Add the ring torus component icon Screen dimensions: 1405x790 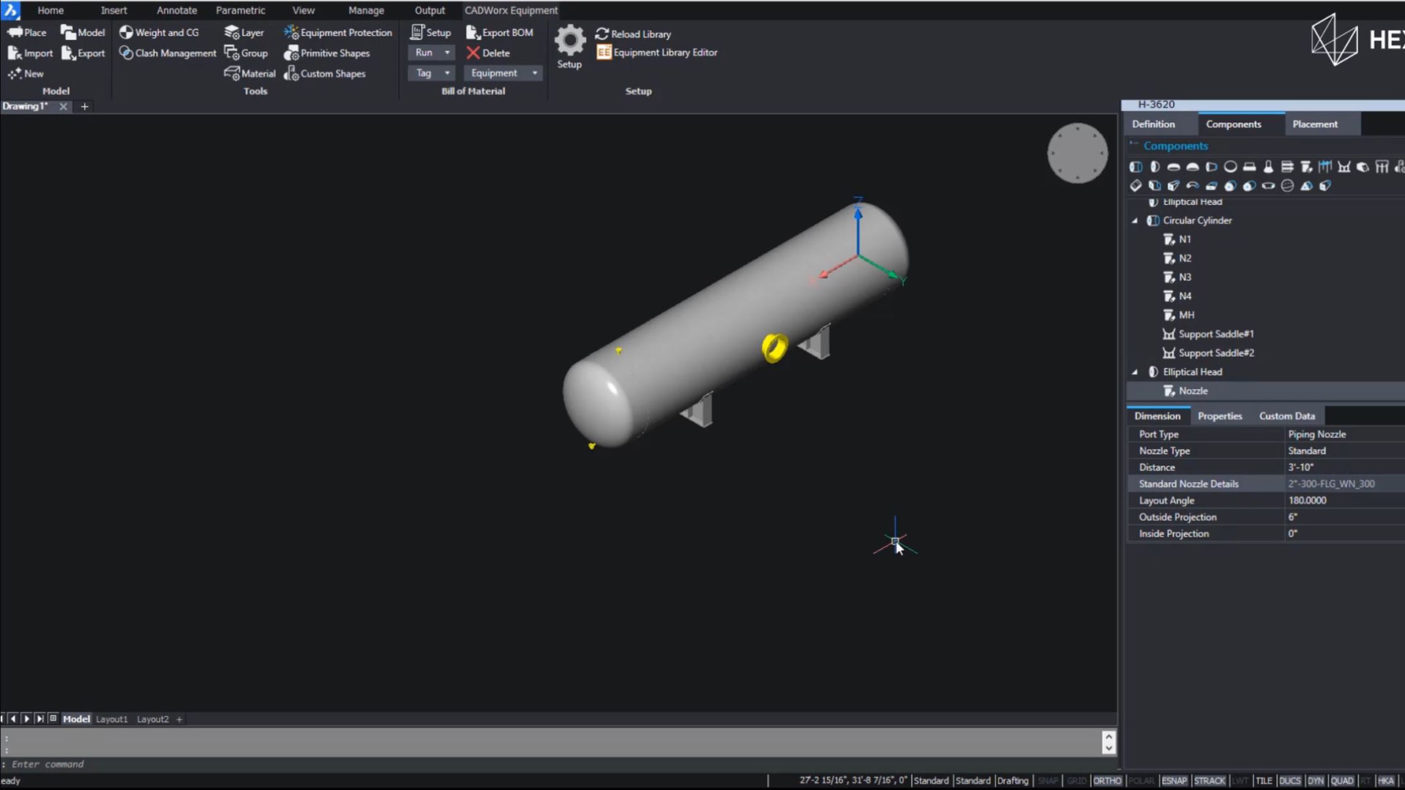1230,167
